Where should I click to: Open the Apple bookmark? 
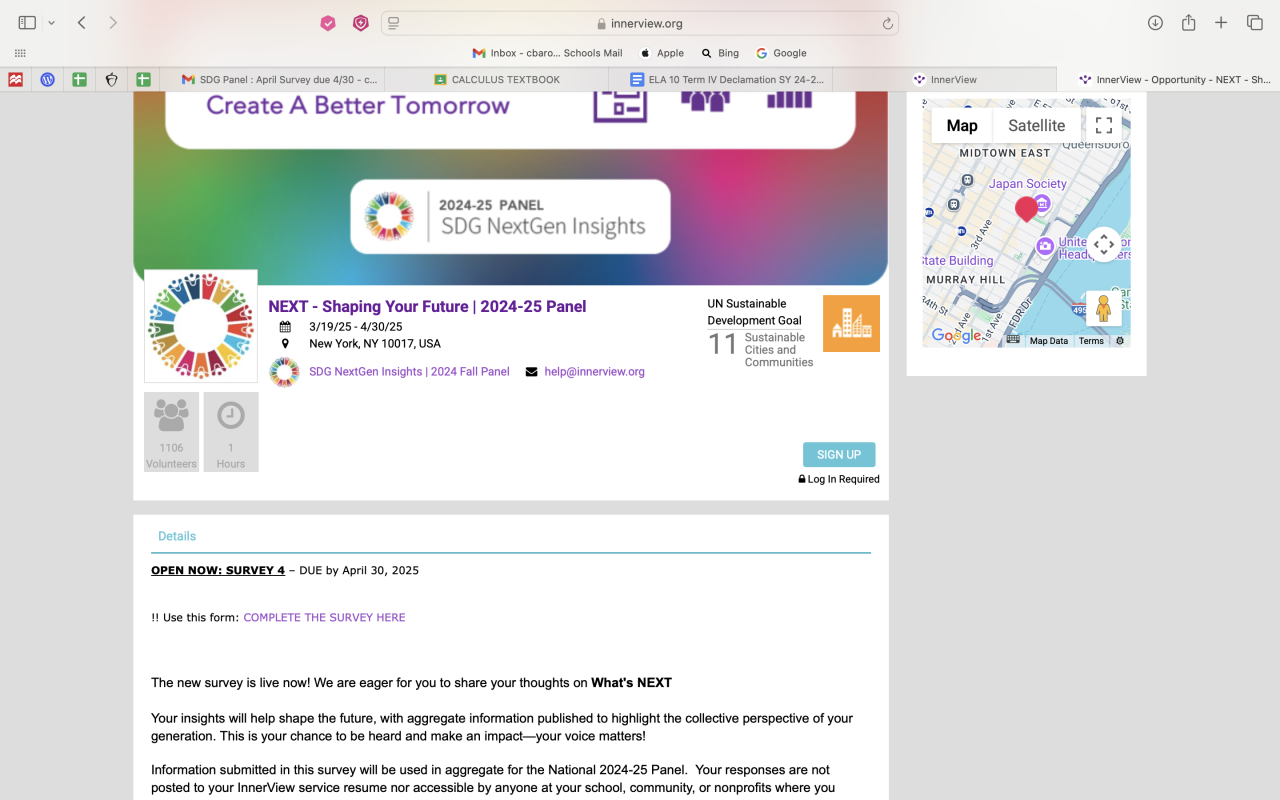[x=662, y=53]
